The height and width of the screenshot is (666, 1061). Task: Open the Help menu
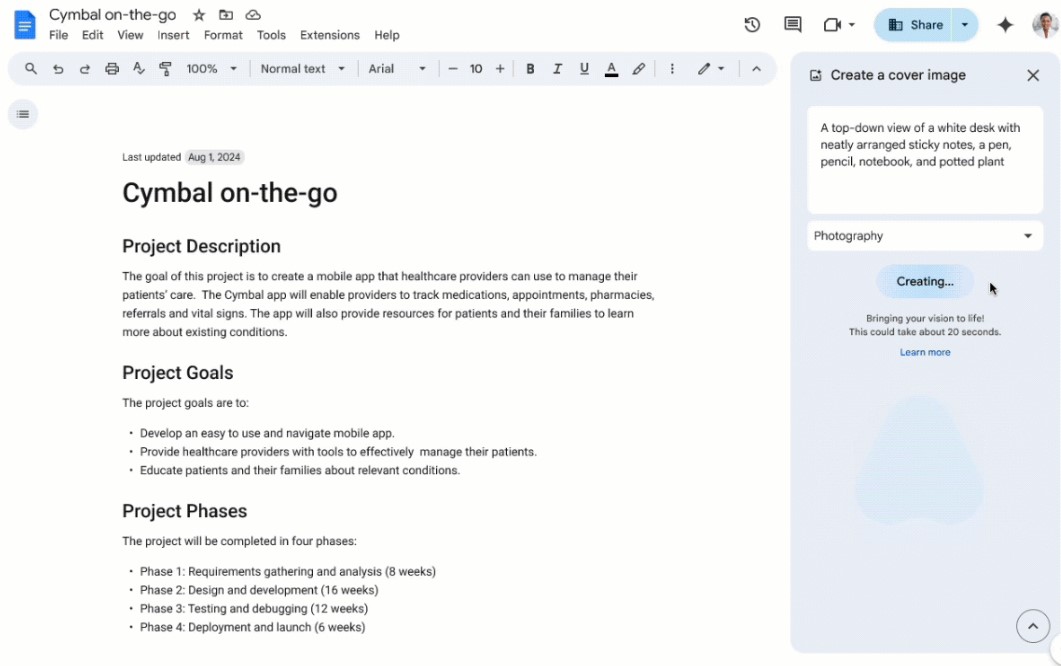pyautogui.click(x=386, y=35)
